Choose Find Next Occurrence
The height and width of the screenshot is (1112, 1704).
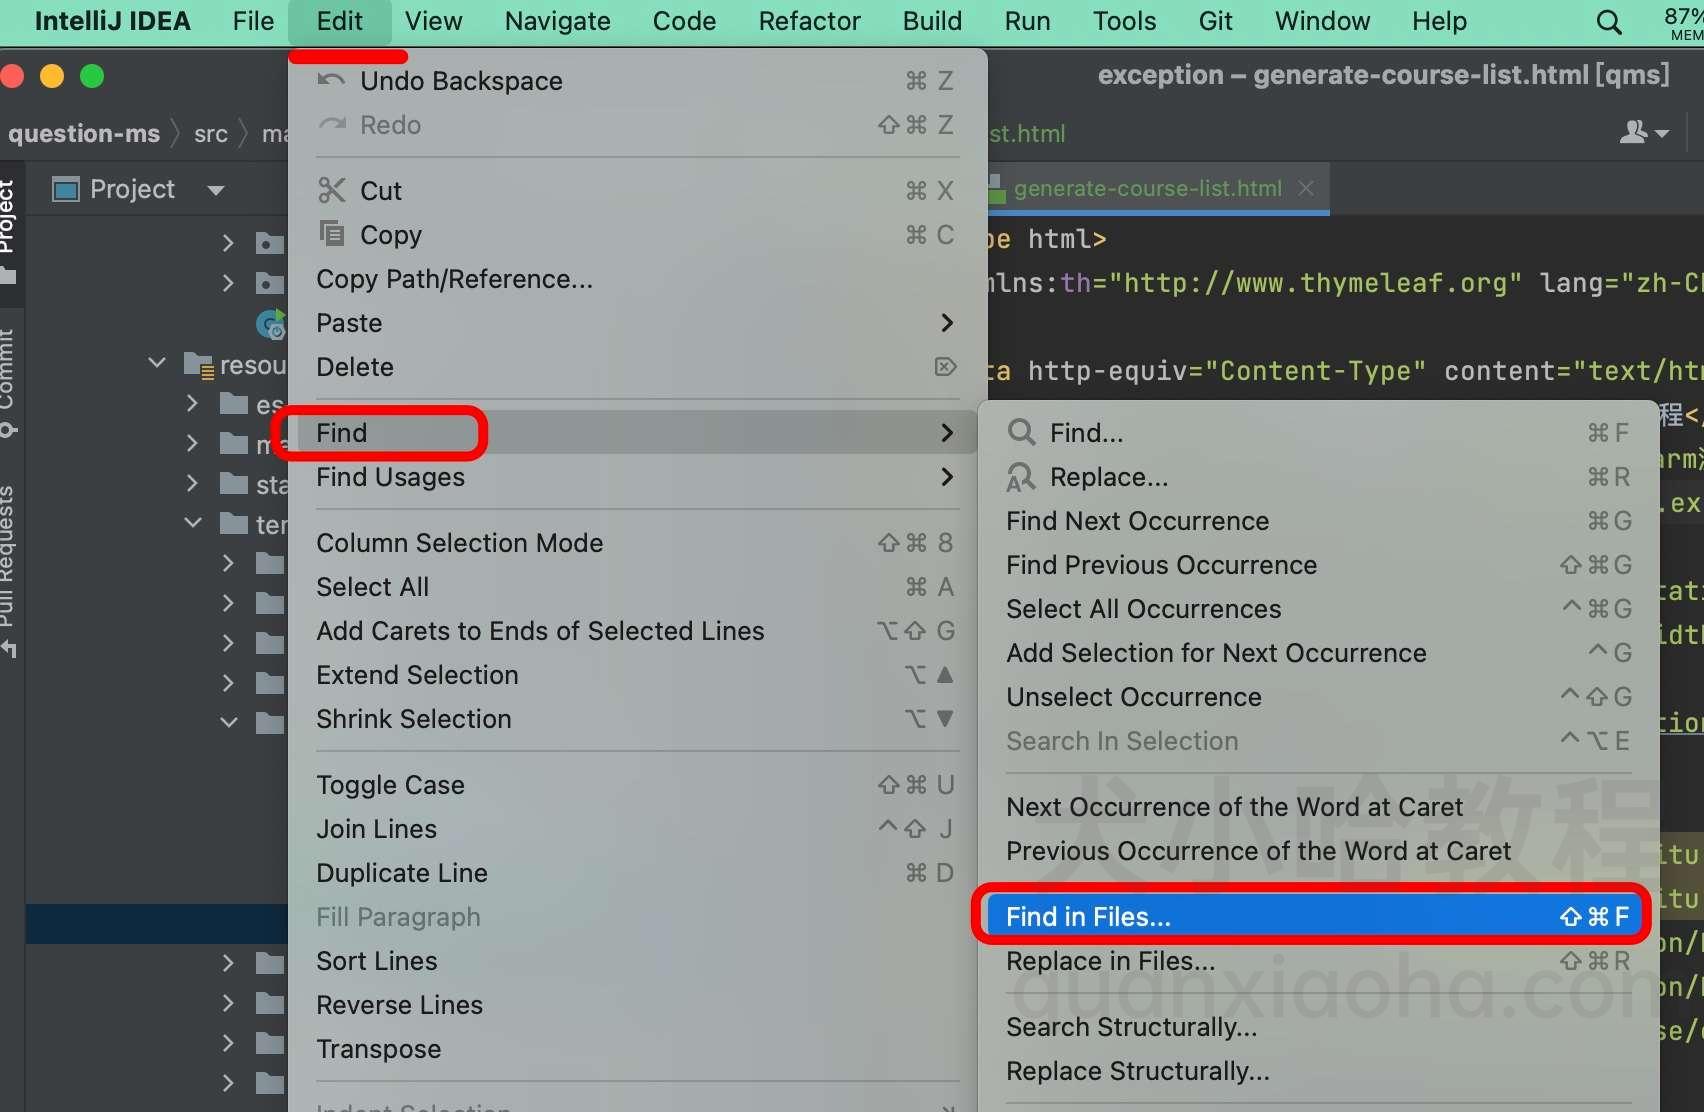click(1318, 521)
